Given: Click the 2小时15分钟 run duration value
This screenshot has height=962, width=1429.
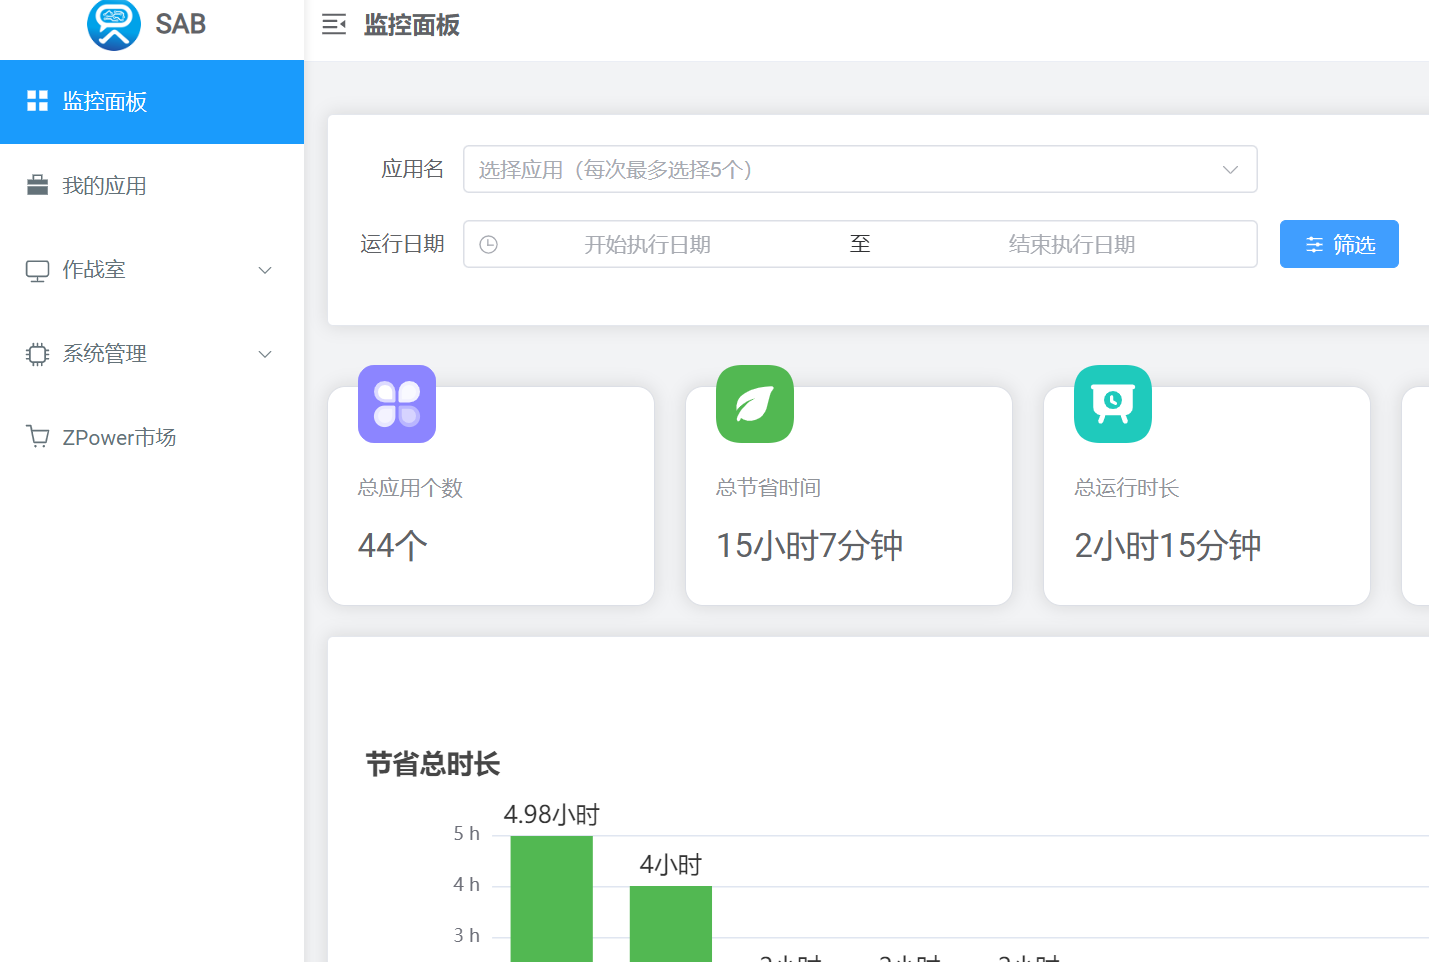Looking at the screenshot, I should tap(1168, 546).
